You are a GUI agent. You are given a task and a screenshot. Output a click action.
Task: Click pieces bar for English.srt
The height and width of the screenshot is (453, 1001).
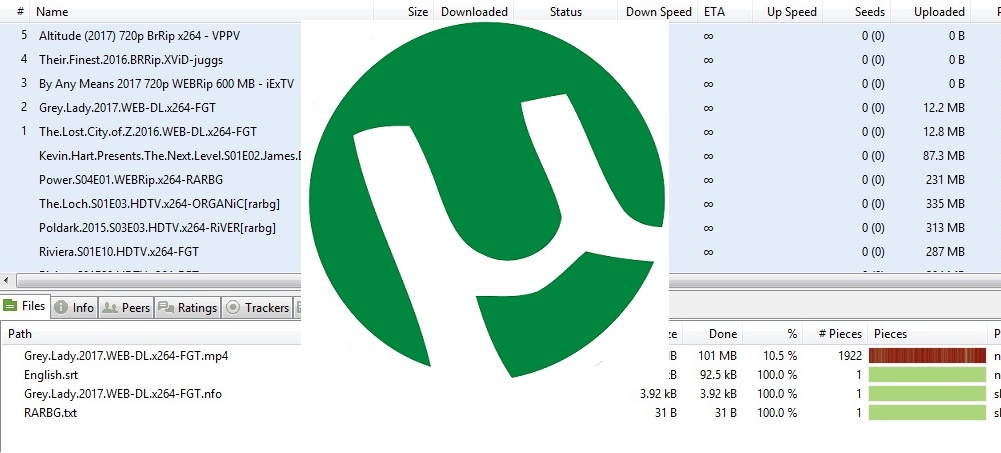coord(927,375)
